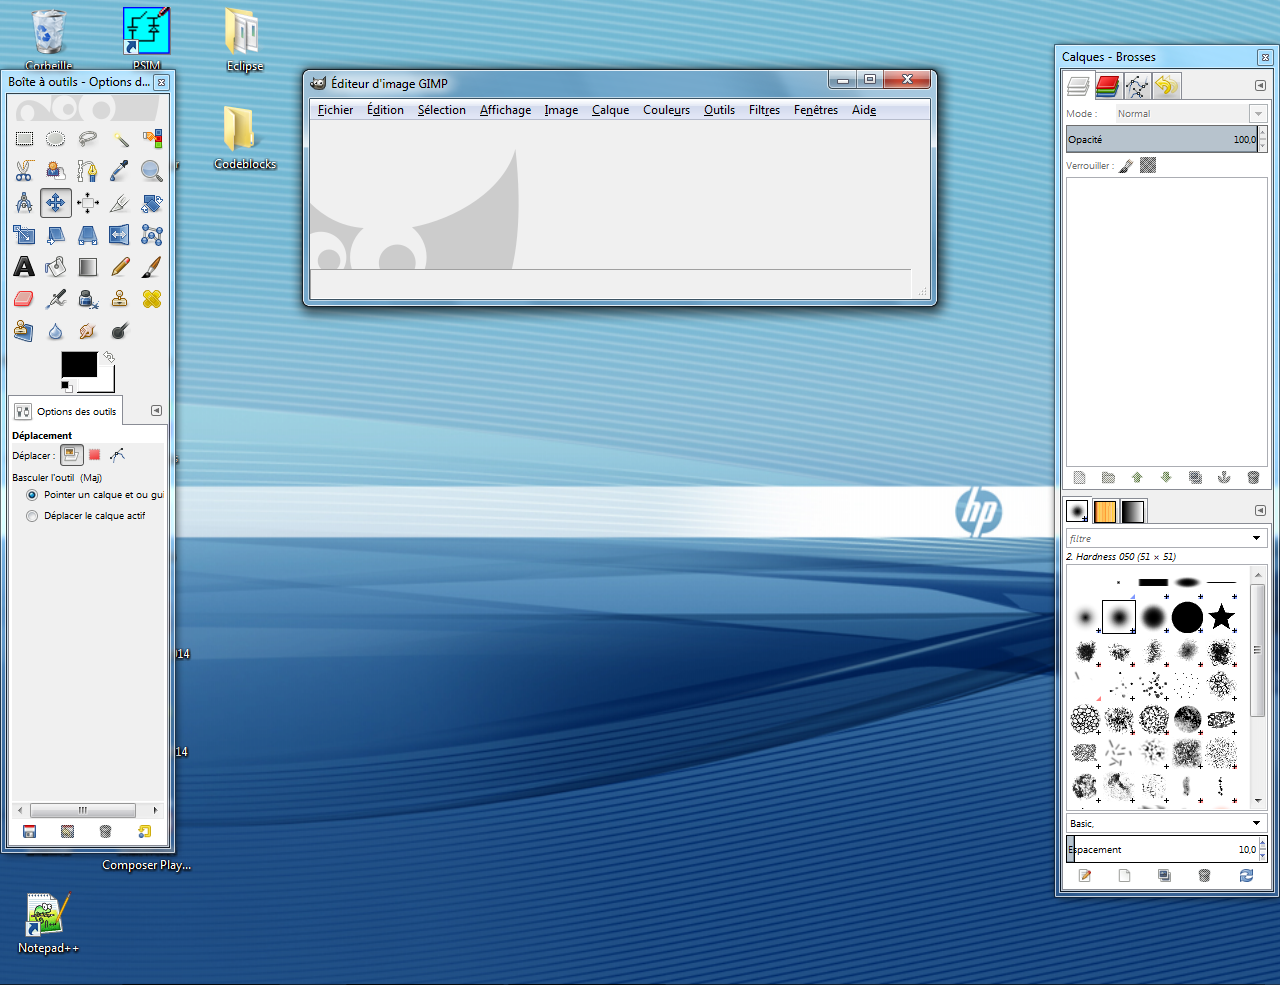Adjust the Opacité slider in Calques
1280x985 pixels.
pos(1162,140)
